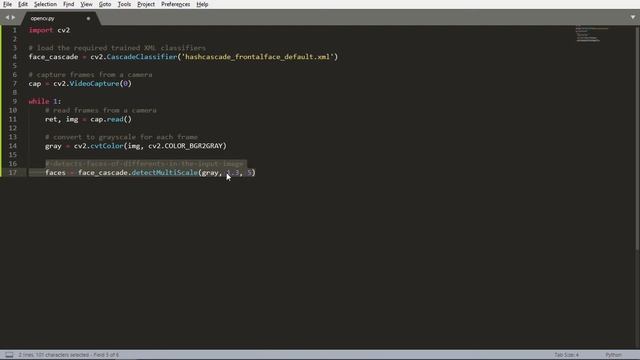The height and width of the screenshot is (360, 640).
Task: Click 'CascadeClassifier' on line 4
Action: (142, 57)
